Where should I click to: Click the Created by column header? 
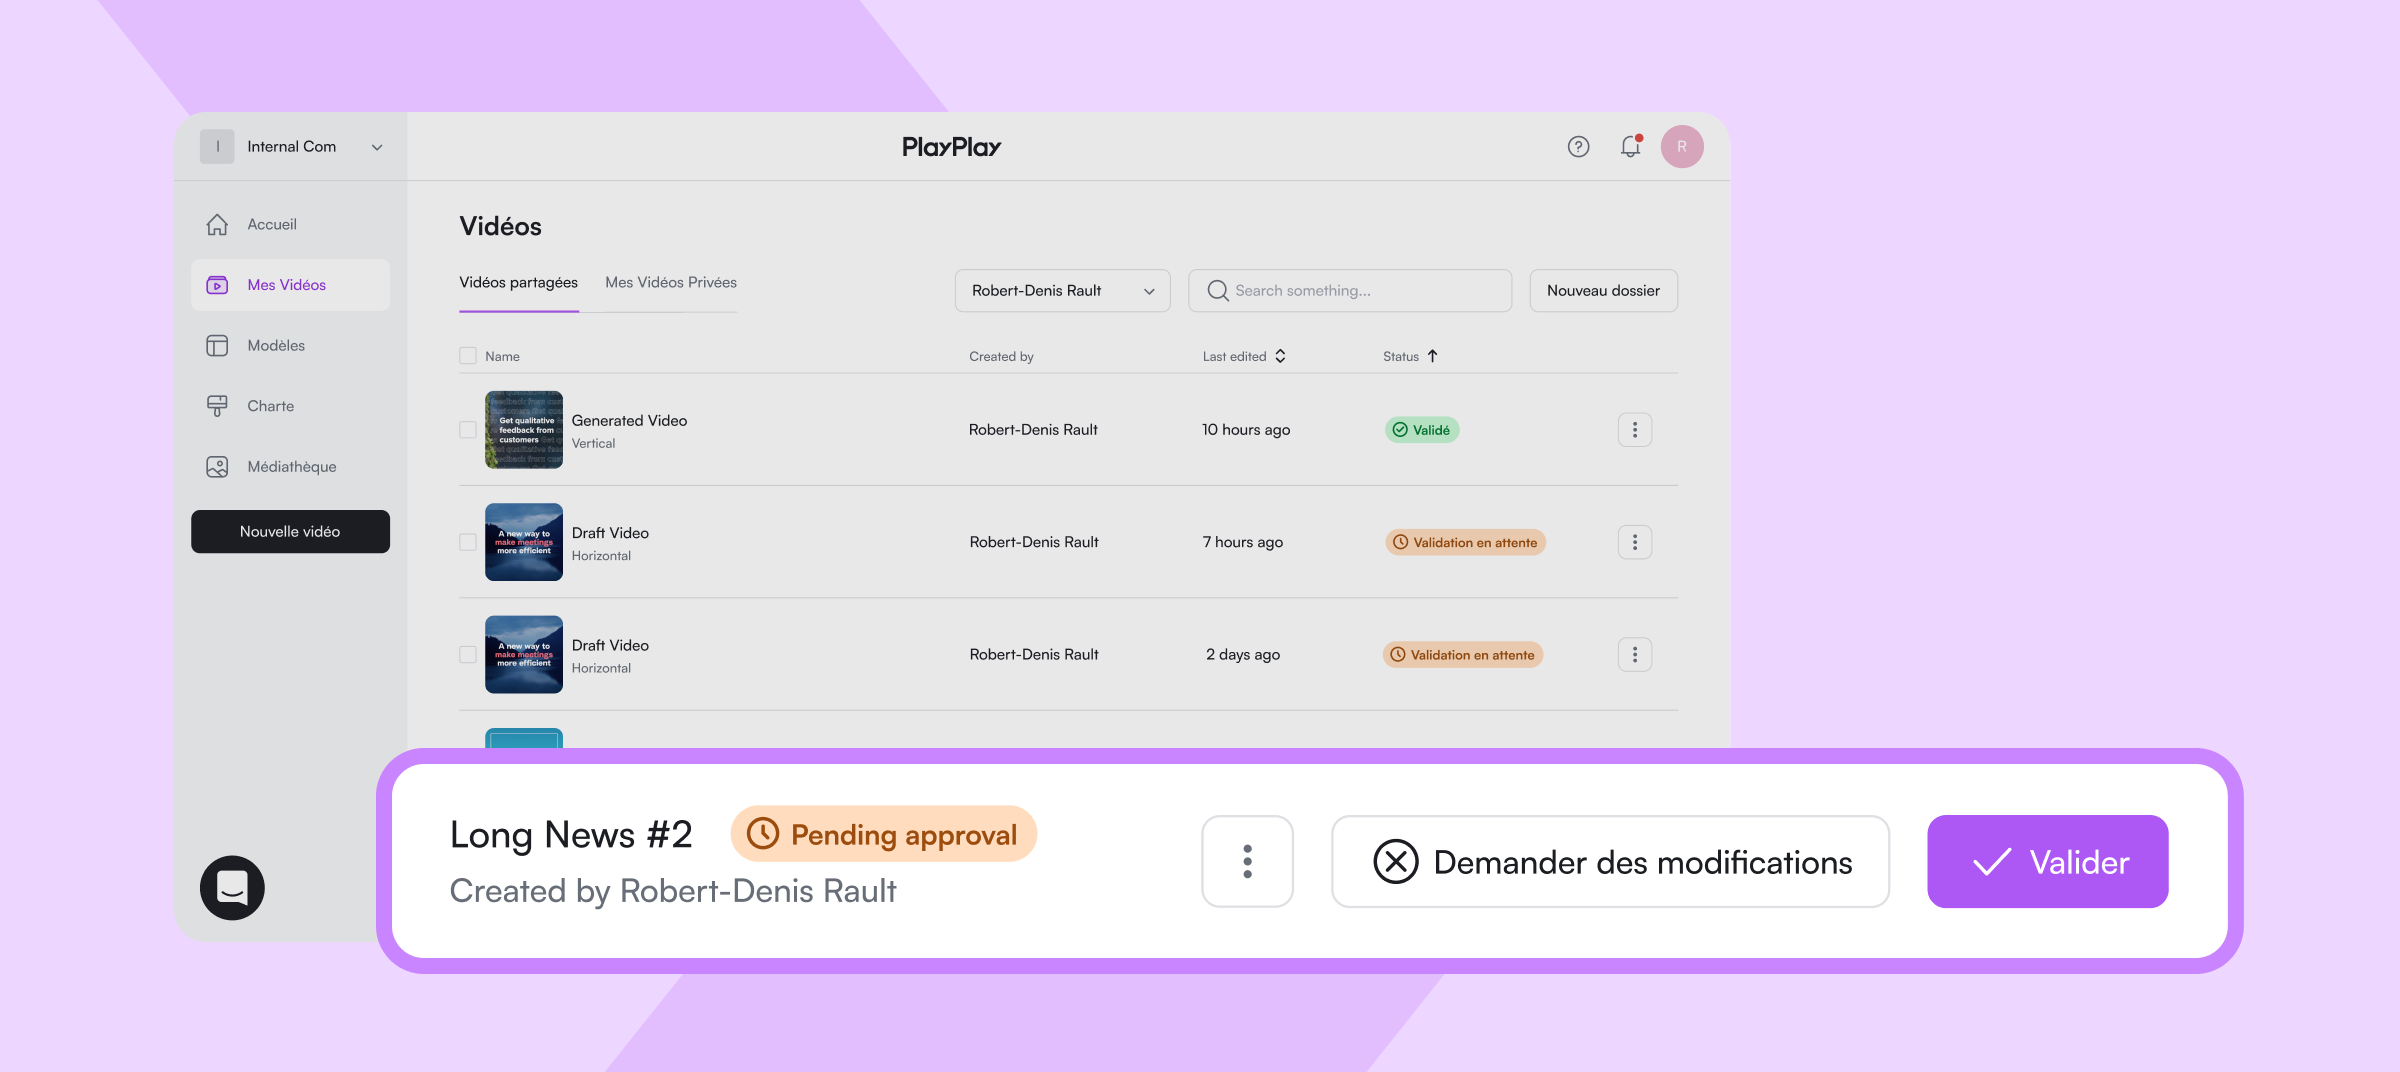point(1001,357)
